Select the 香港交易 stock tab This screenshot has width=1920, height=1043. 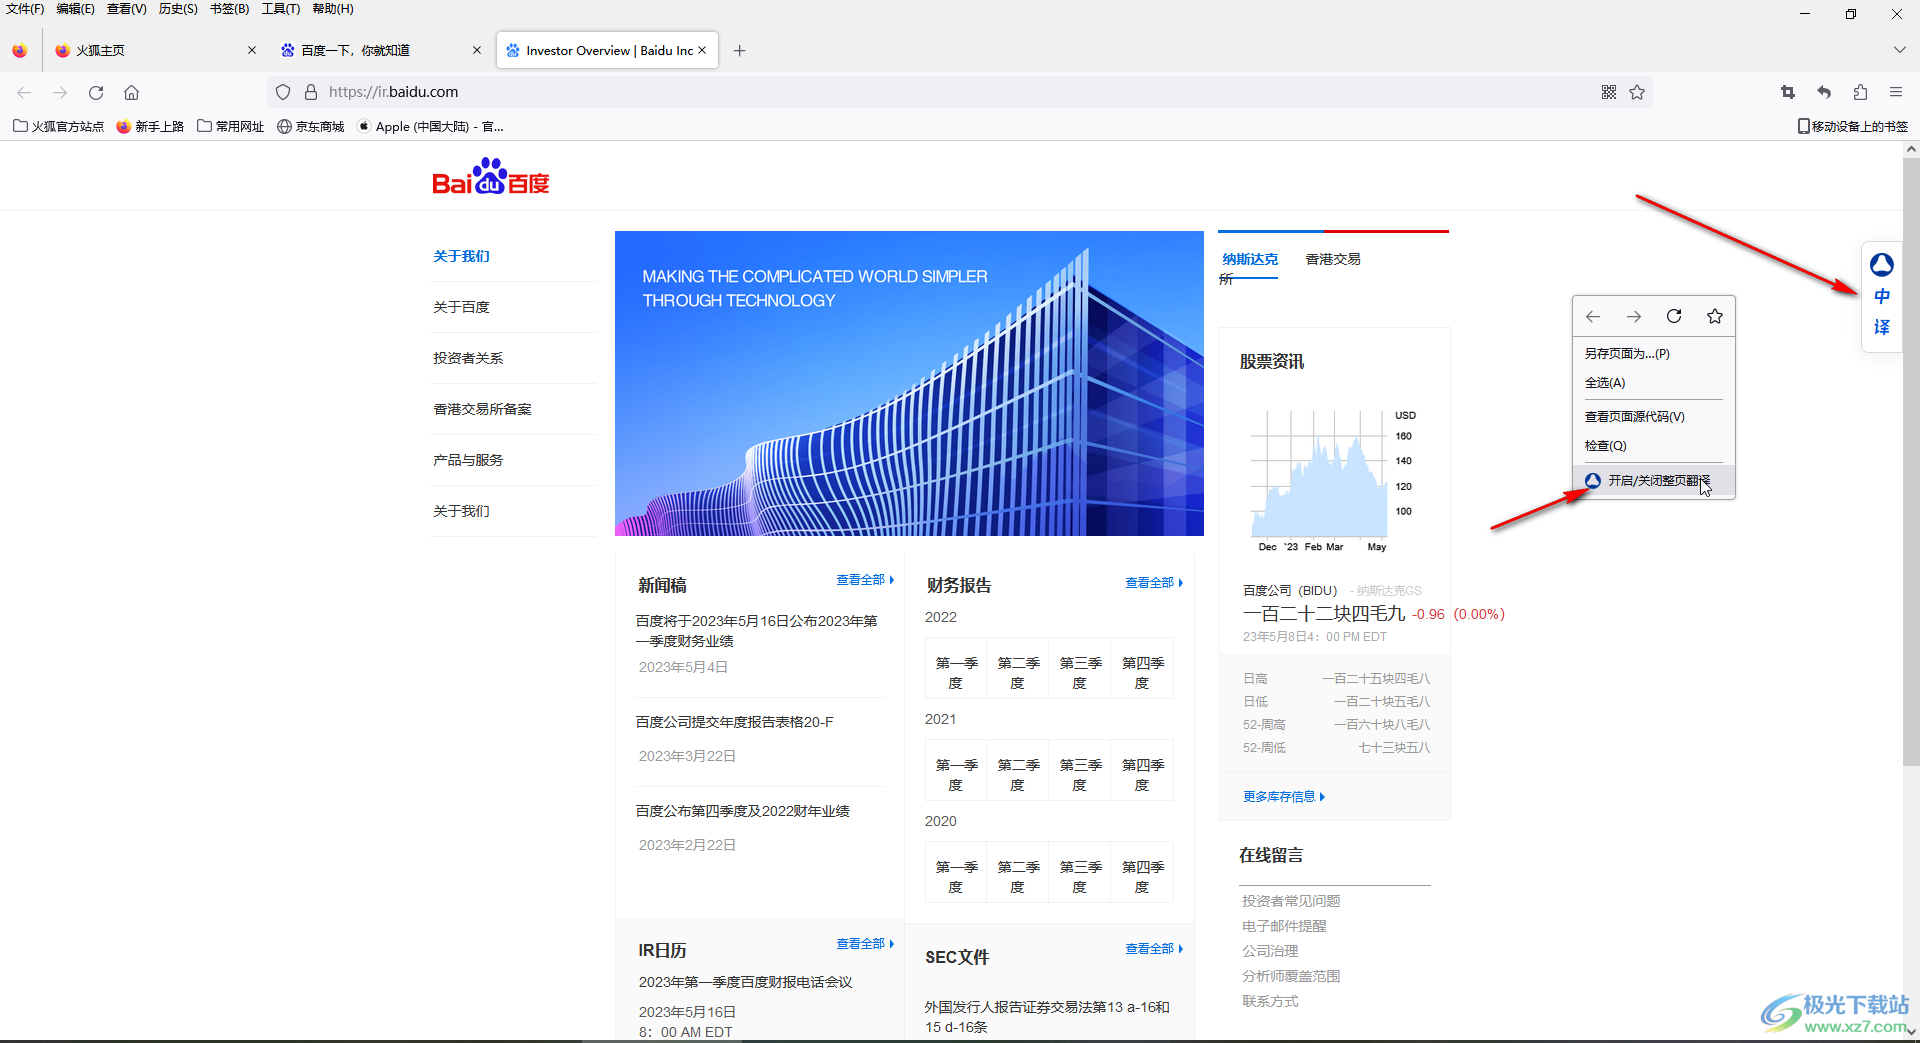[1333, 259]
